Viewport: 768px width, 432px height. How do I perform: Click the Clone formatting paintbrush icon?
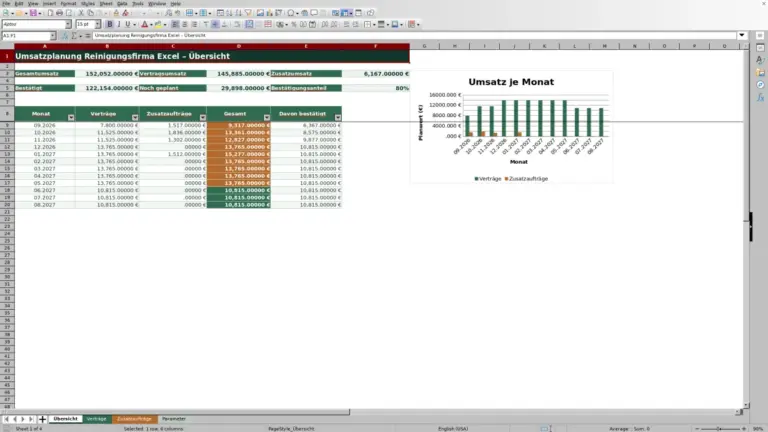116,13
